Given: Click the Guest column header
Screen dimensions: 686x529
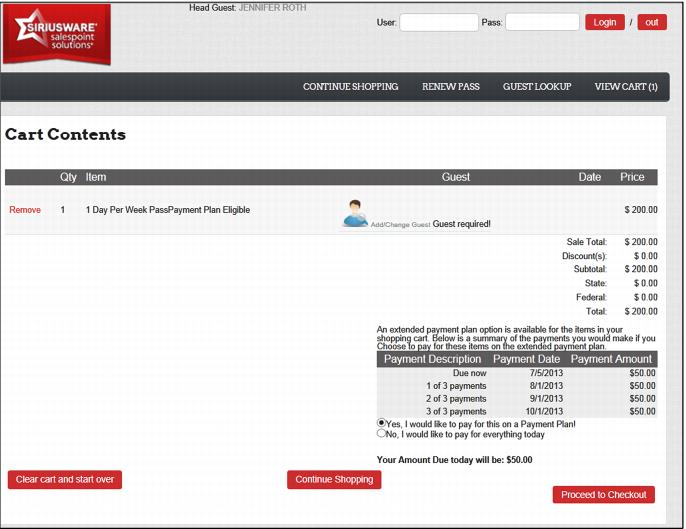Looking at the screenshot, I should coord(456,177).
